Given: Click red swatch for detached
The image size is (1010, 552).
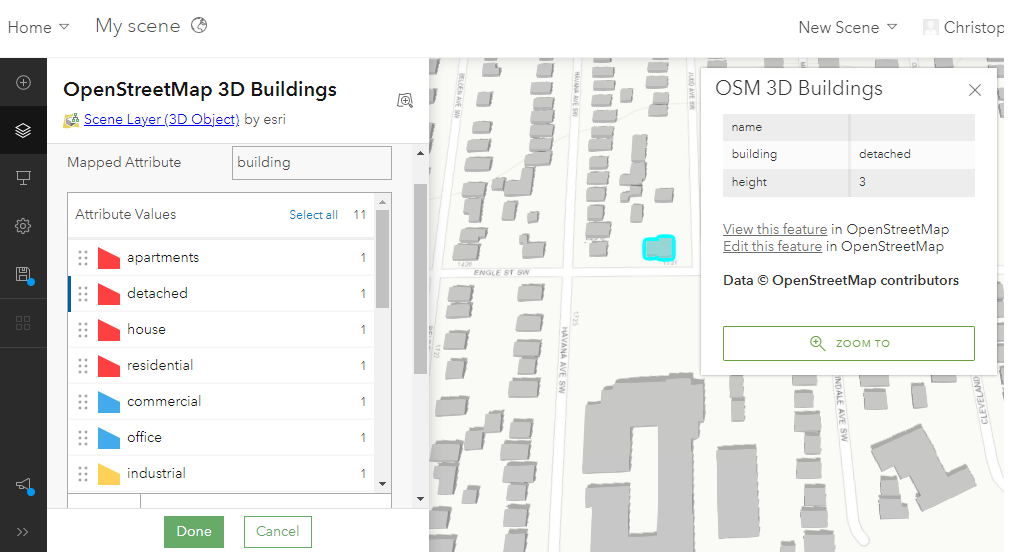Looking at the screenshot, I should tap(109, 294).
